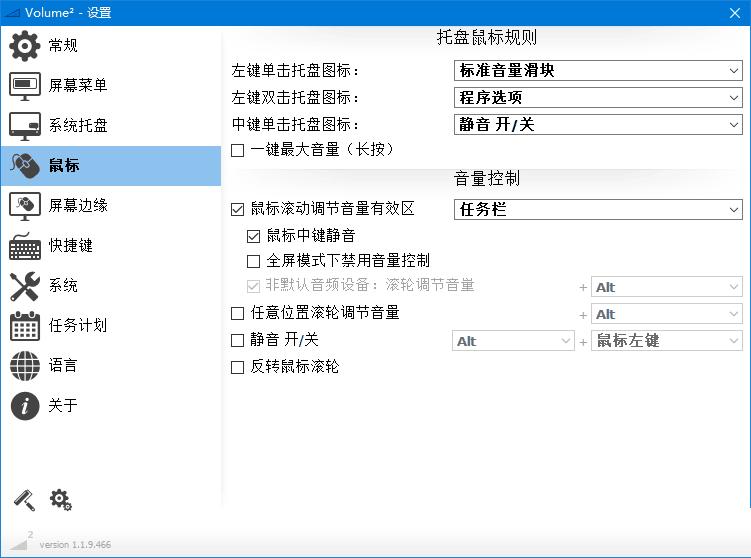Image resolution: width=751 pixels, height=558 pixels.
Task: Open the 快捷键 keyboard icon
Action: [25, 246]
